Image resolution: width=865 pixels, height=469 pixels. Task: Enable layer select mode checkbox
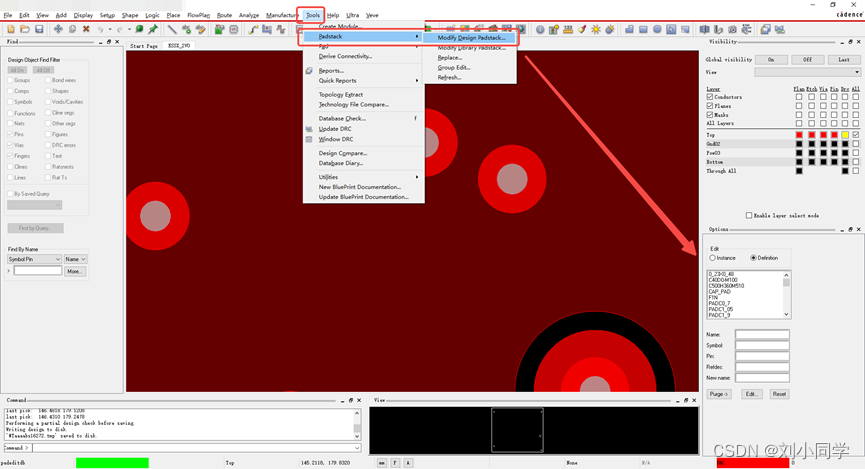point(749,215)
